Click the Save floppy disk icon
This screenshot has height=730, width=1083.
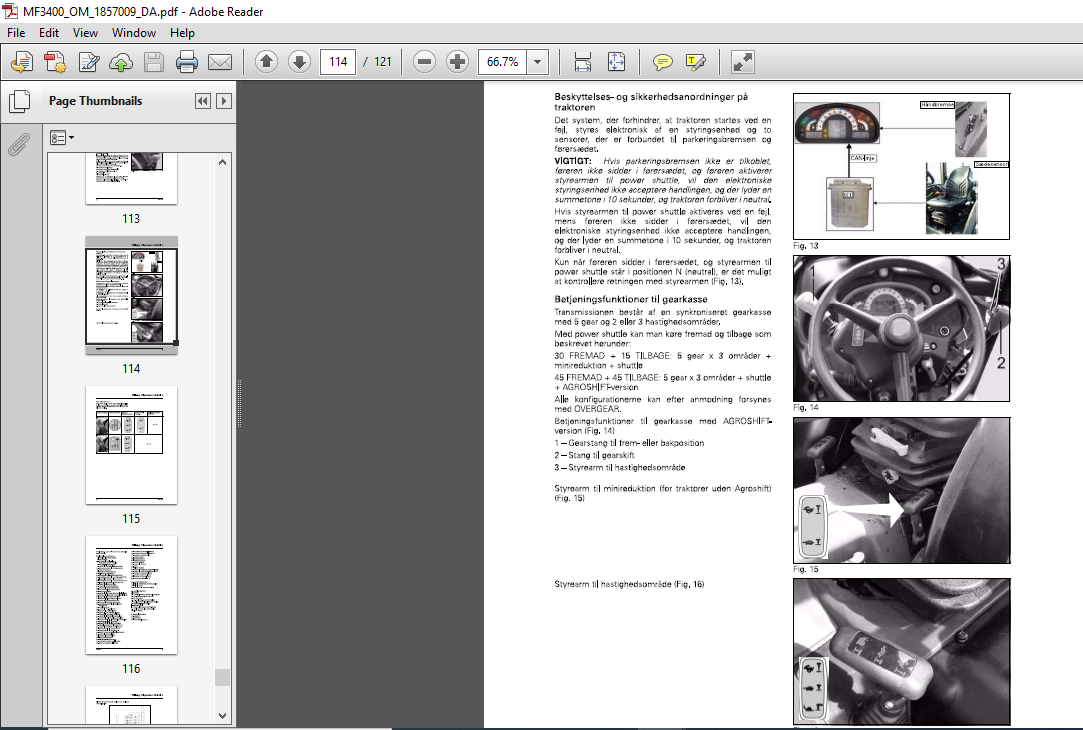pyautogui.click(x=153, y=62)
